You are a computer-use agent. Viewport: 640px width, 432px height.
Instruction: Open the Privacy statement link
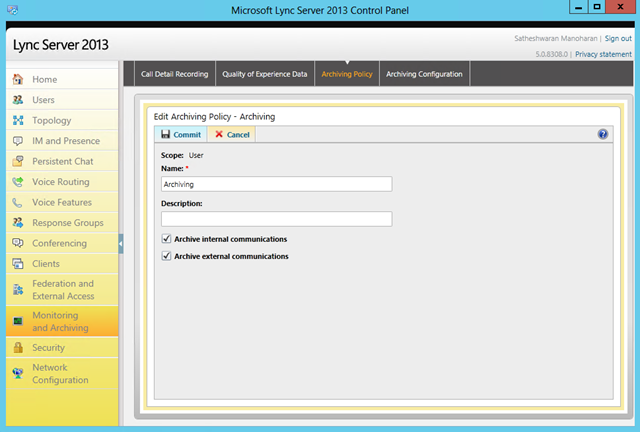pyautogui.click(x=603, y=54)
